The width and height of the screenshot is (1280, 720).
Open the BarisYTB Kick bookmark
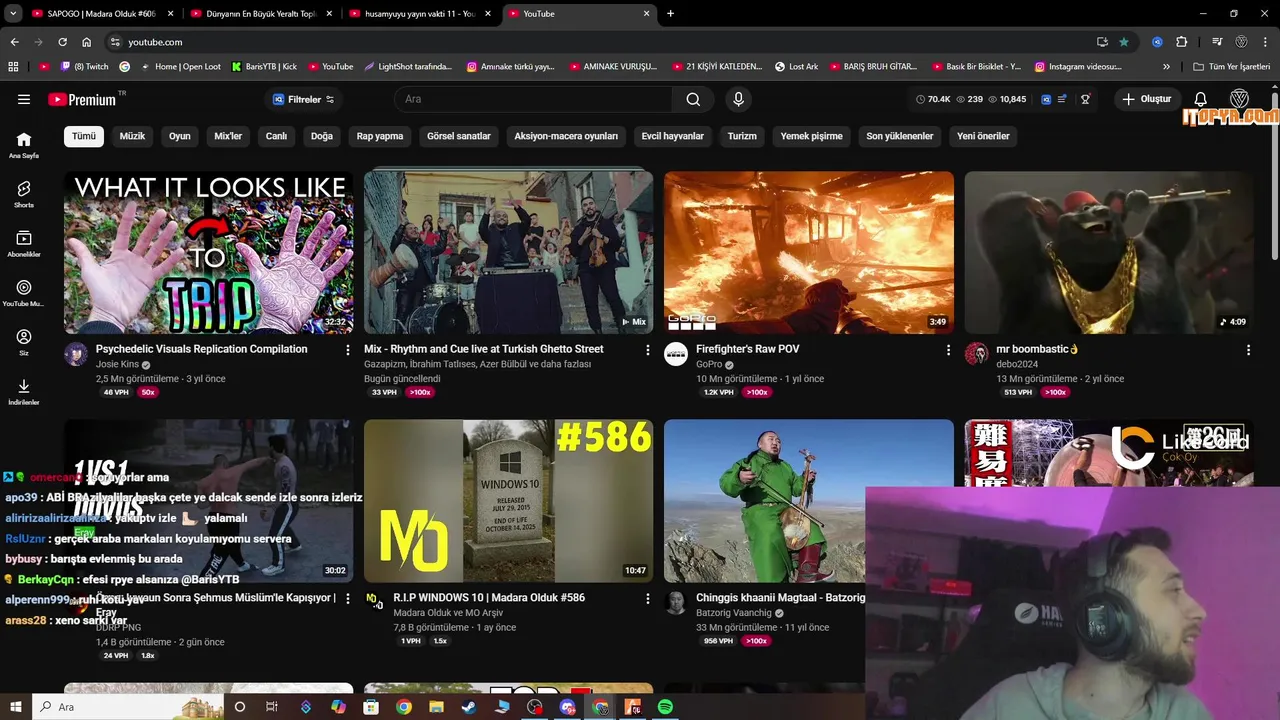(264, 67)
